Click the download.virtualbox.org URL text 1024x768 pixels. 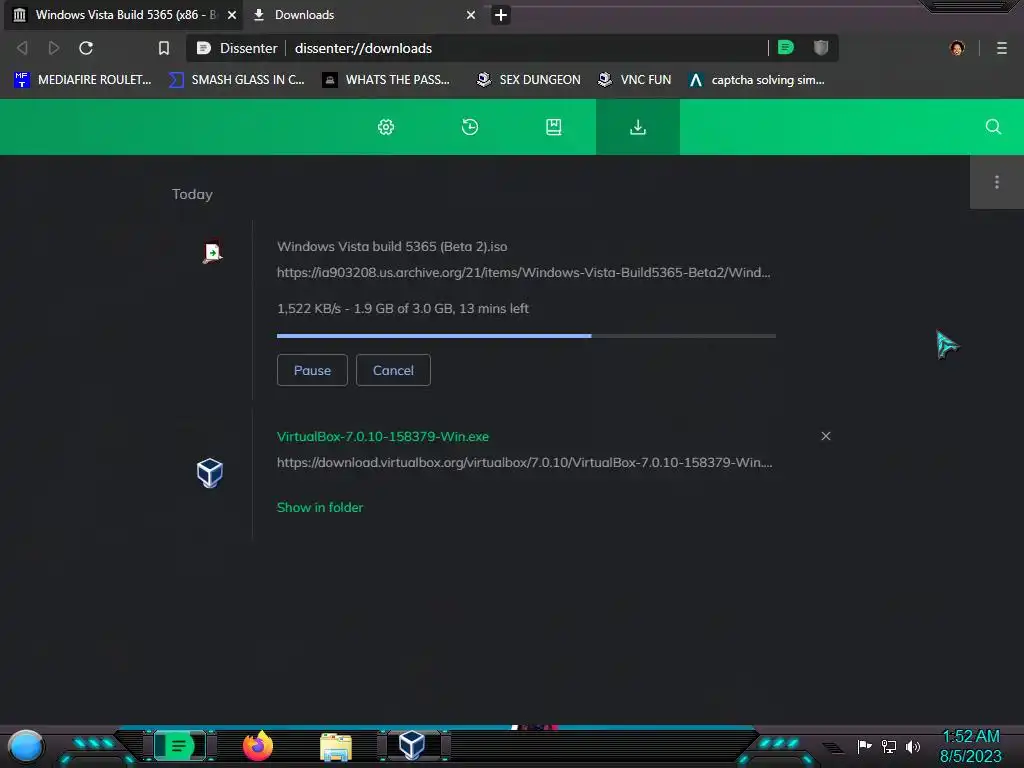click(524, 462)
